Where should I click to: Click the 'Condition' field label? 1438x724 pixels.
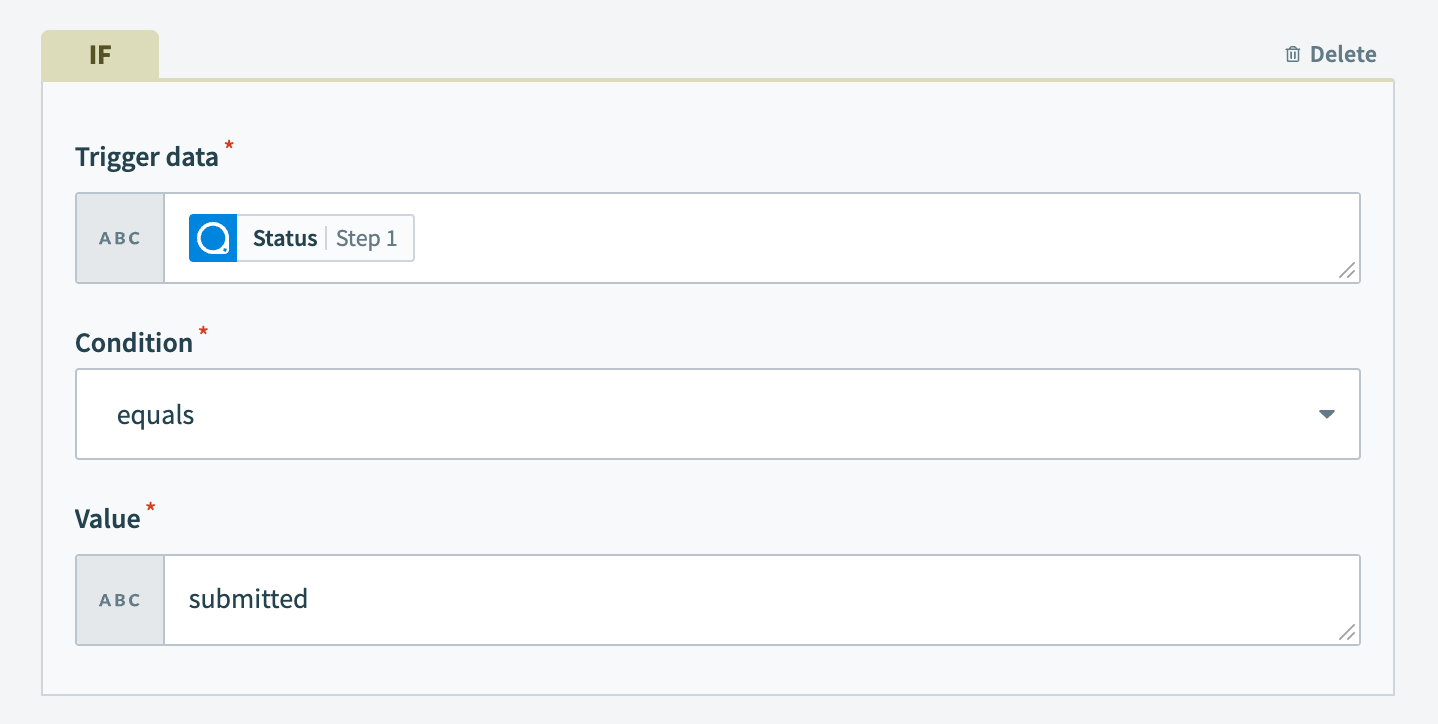pos(134,343)
